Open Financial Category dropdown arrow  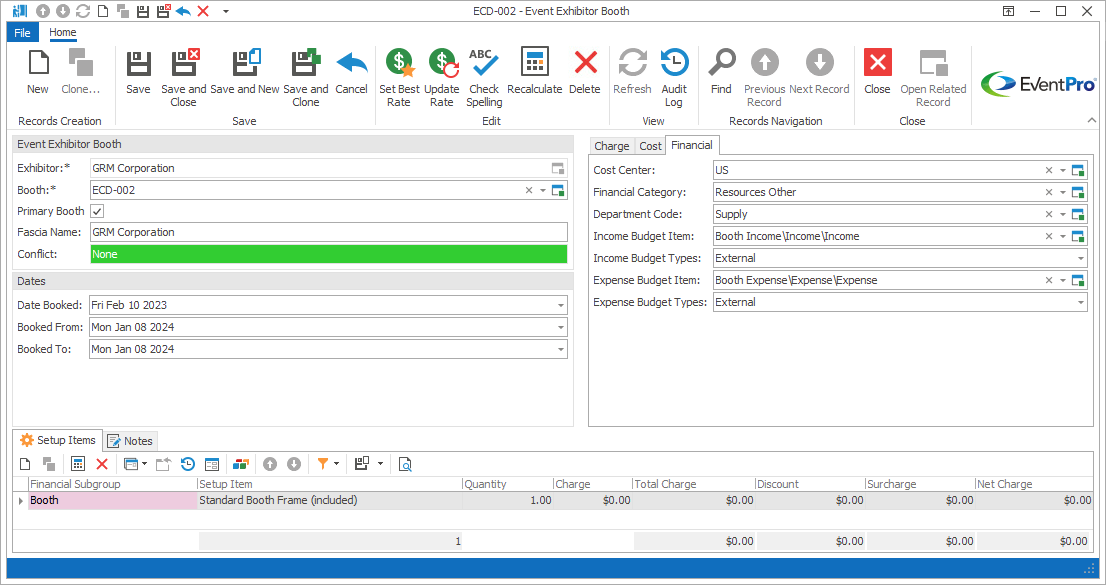coord(1063,192)
